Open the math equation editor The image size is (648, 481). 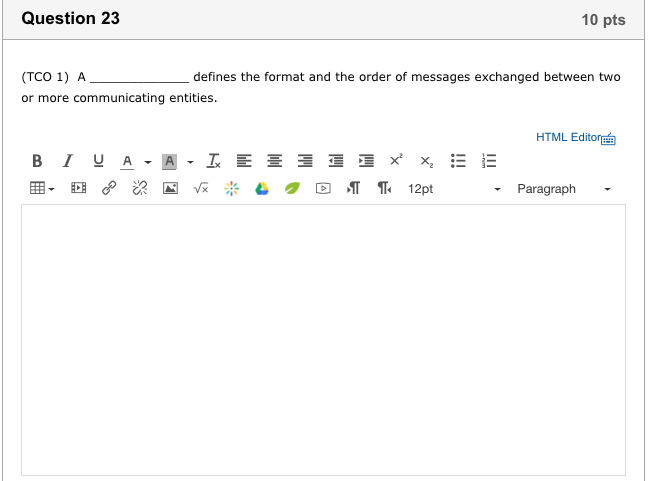[201, 188]
